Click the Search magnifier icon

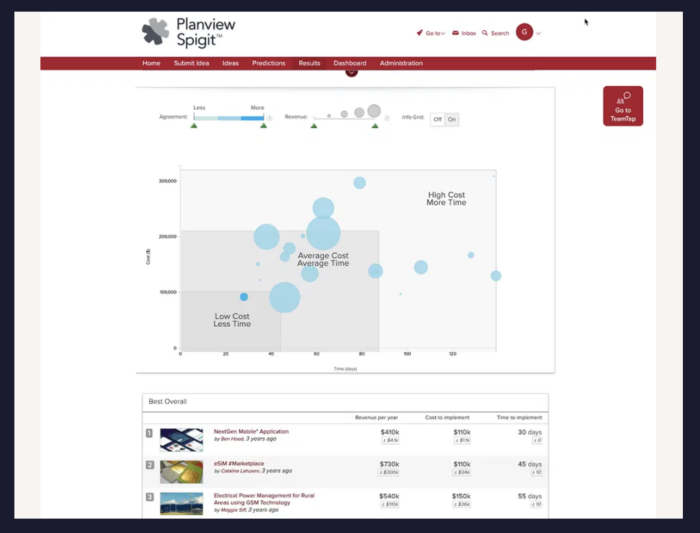point(485,33)
